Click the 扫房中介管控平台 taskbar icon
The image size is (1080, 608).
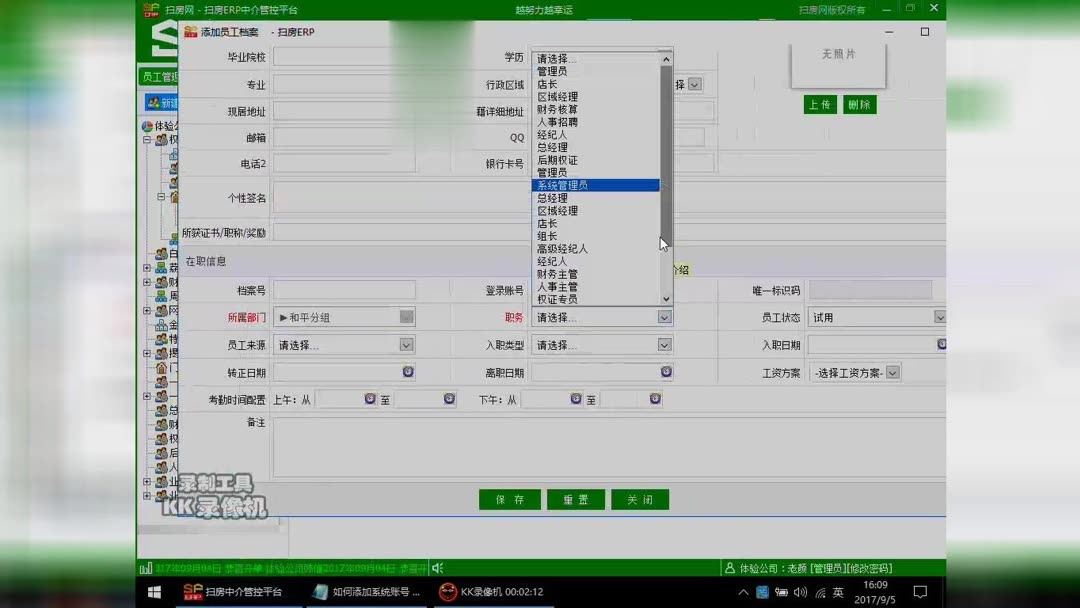(193, 591)
